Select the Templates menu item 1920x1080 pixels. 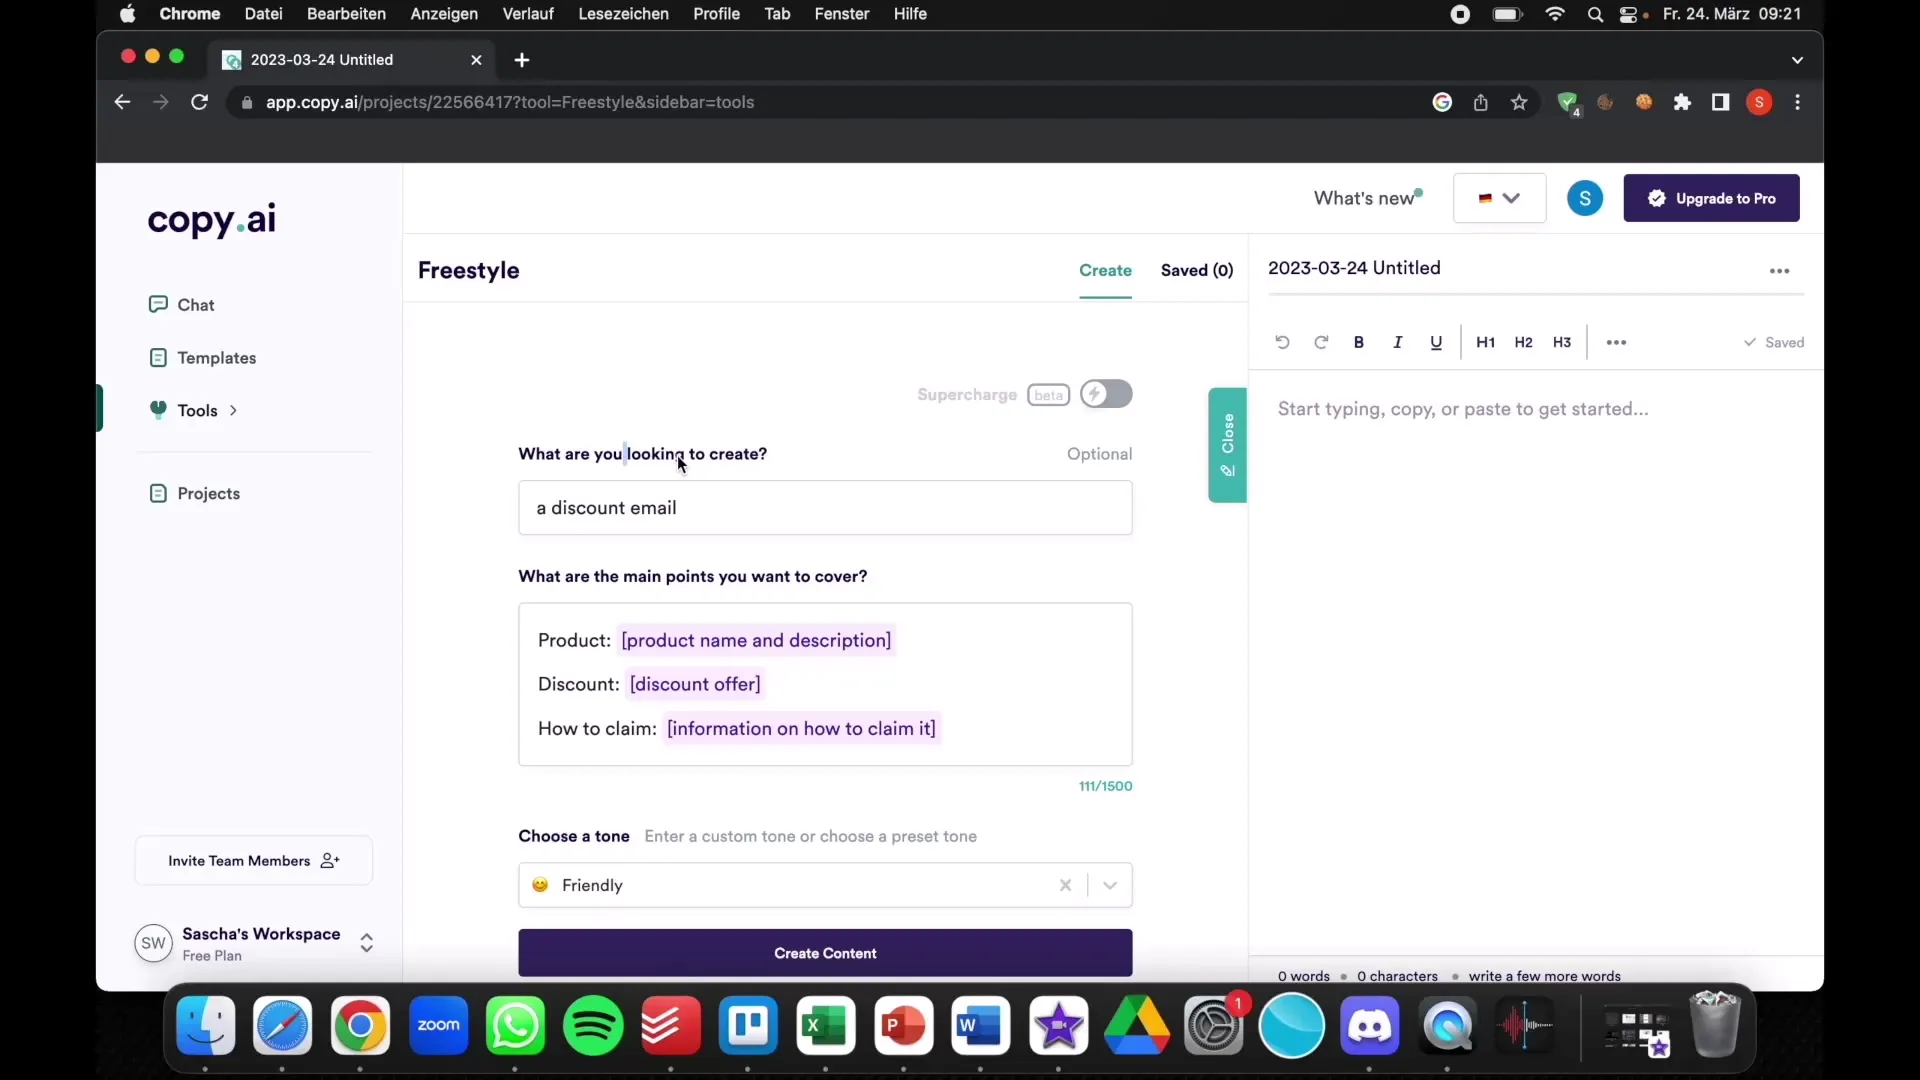pyautogui.click(x=216, y=357)
